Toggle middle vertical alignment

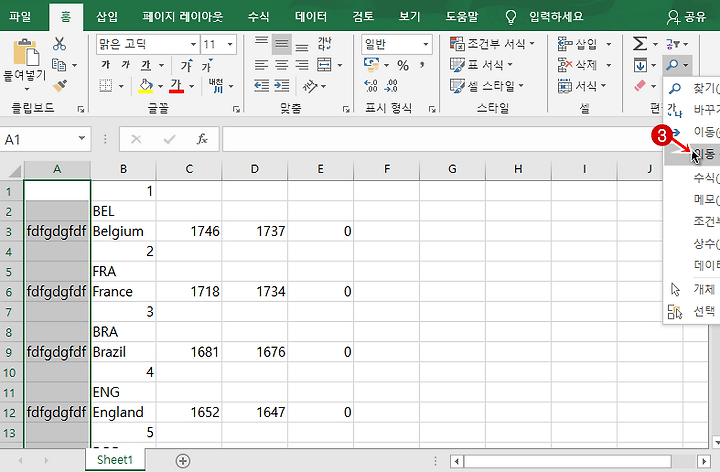pos(281,44)
